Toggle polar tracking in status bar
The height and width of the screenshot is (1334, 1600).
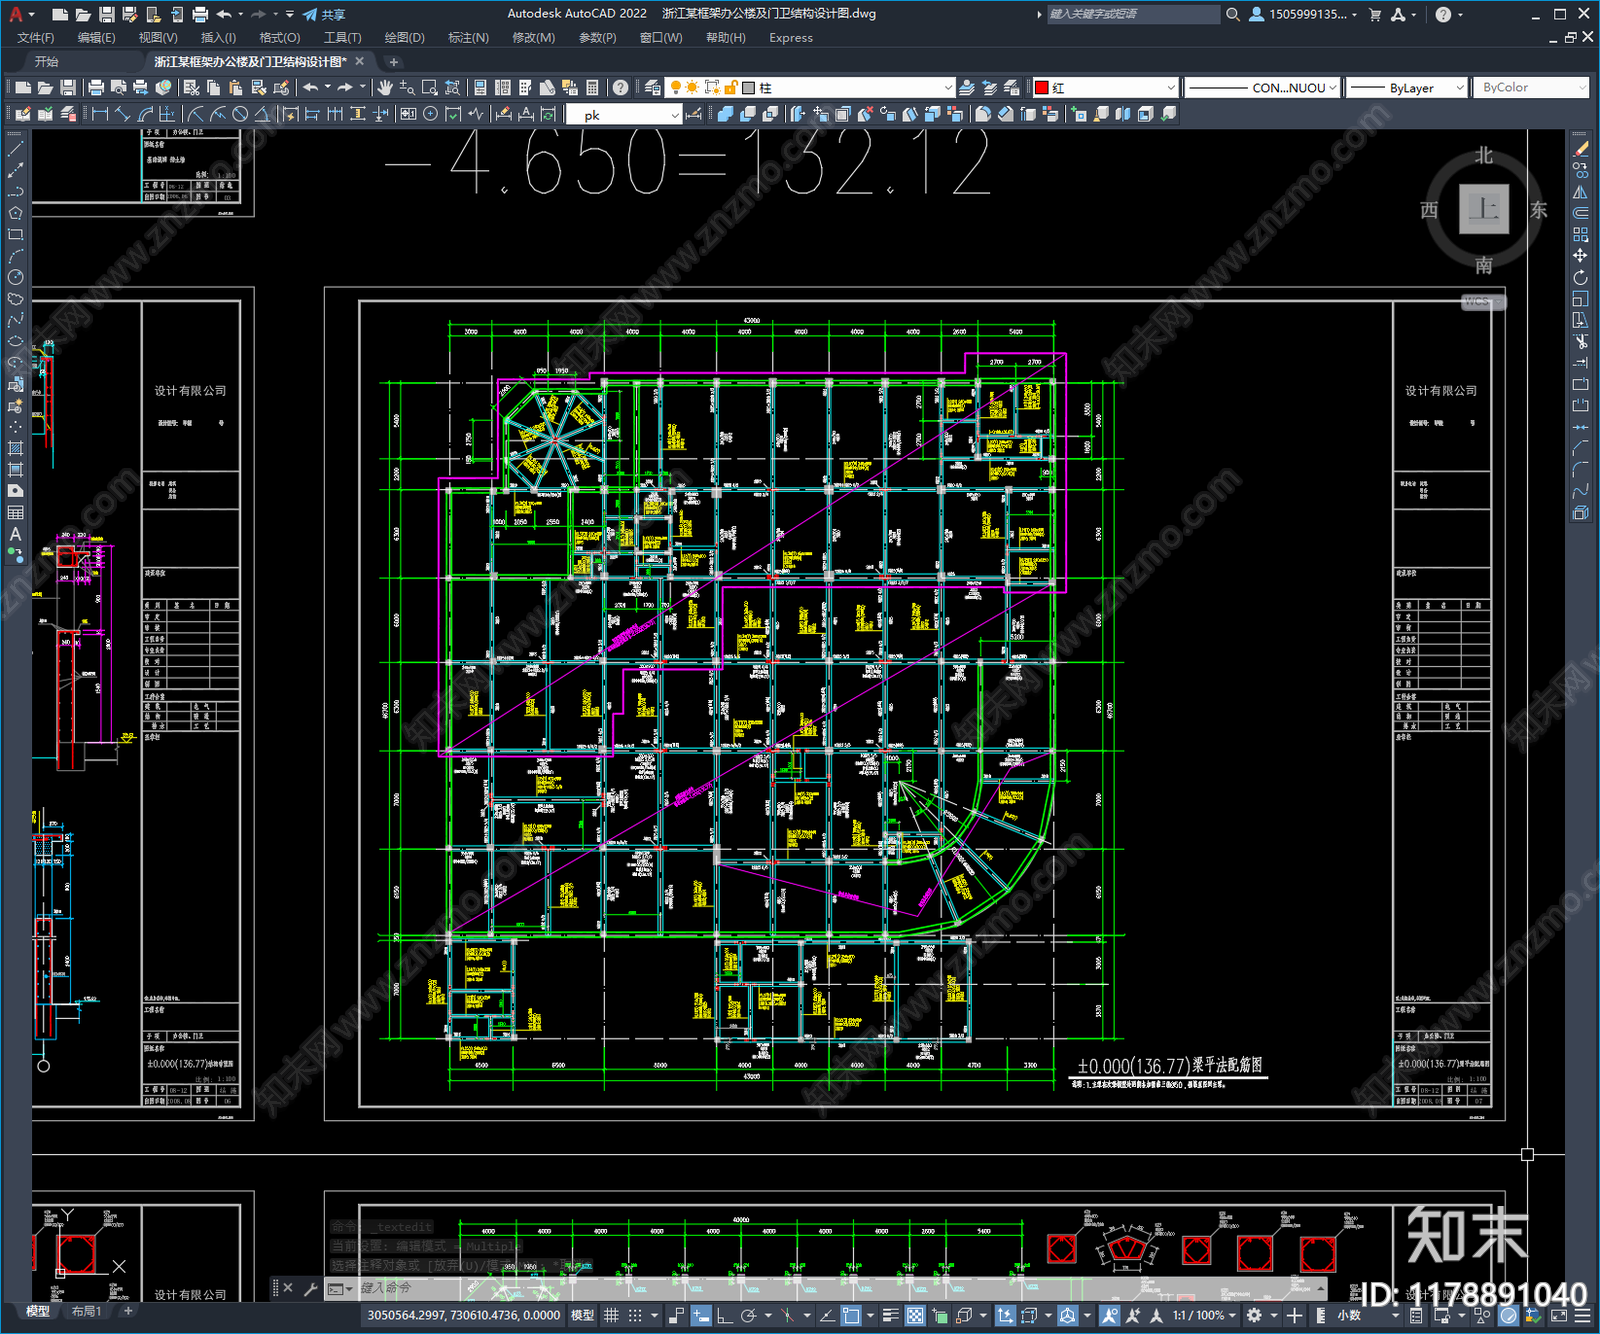(x=748, y=1315)
